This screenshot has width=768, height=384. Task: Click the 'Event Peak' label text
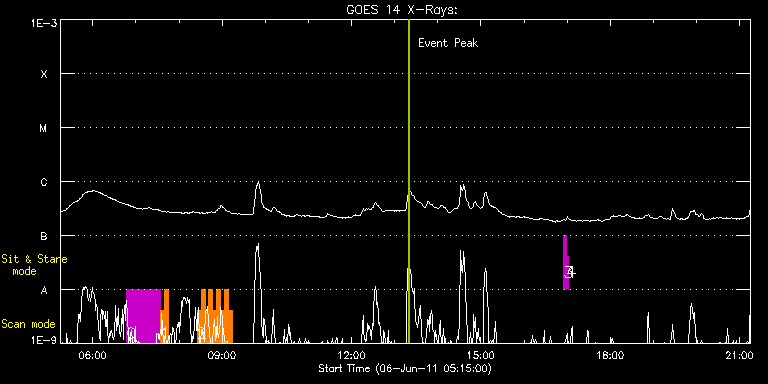point(448,43)
